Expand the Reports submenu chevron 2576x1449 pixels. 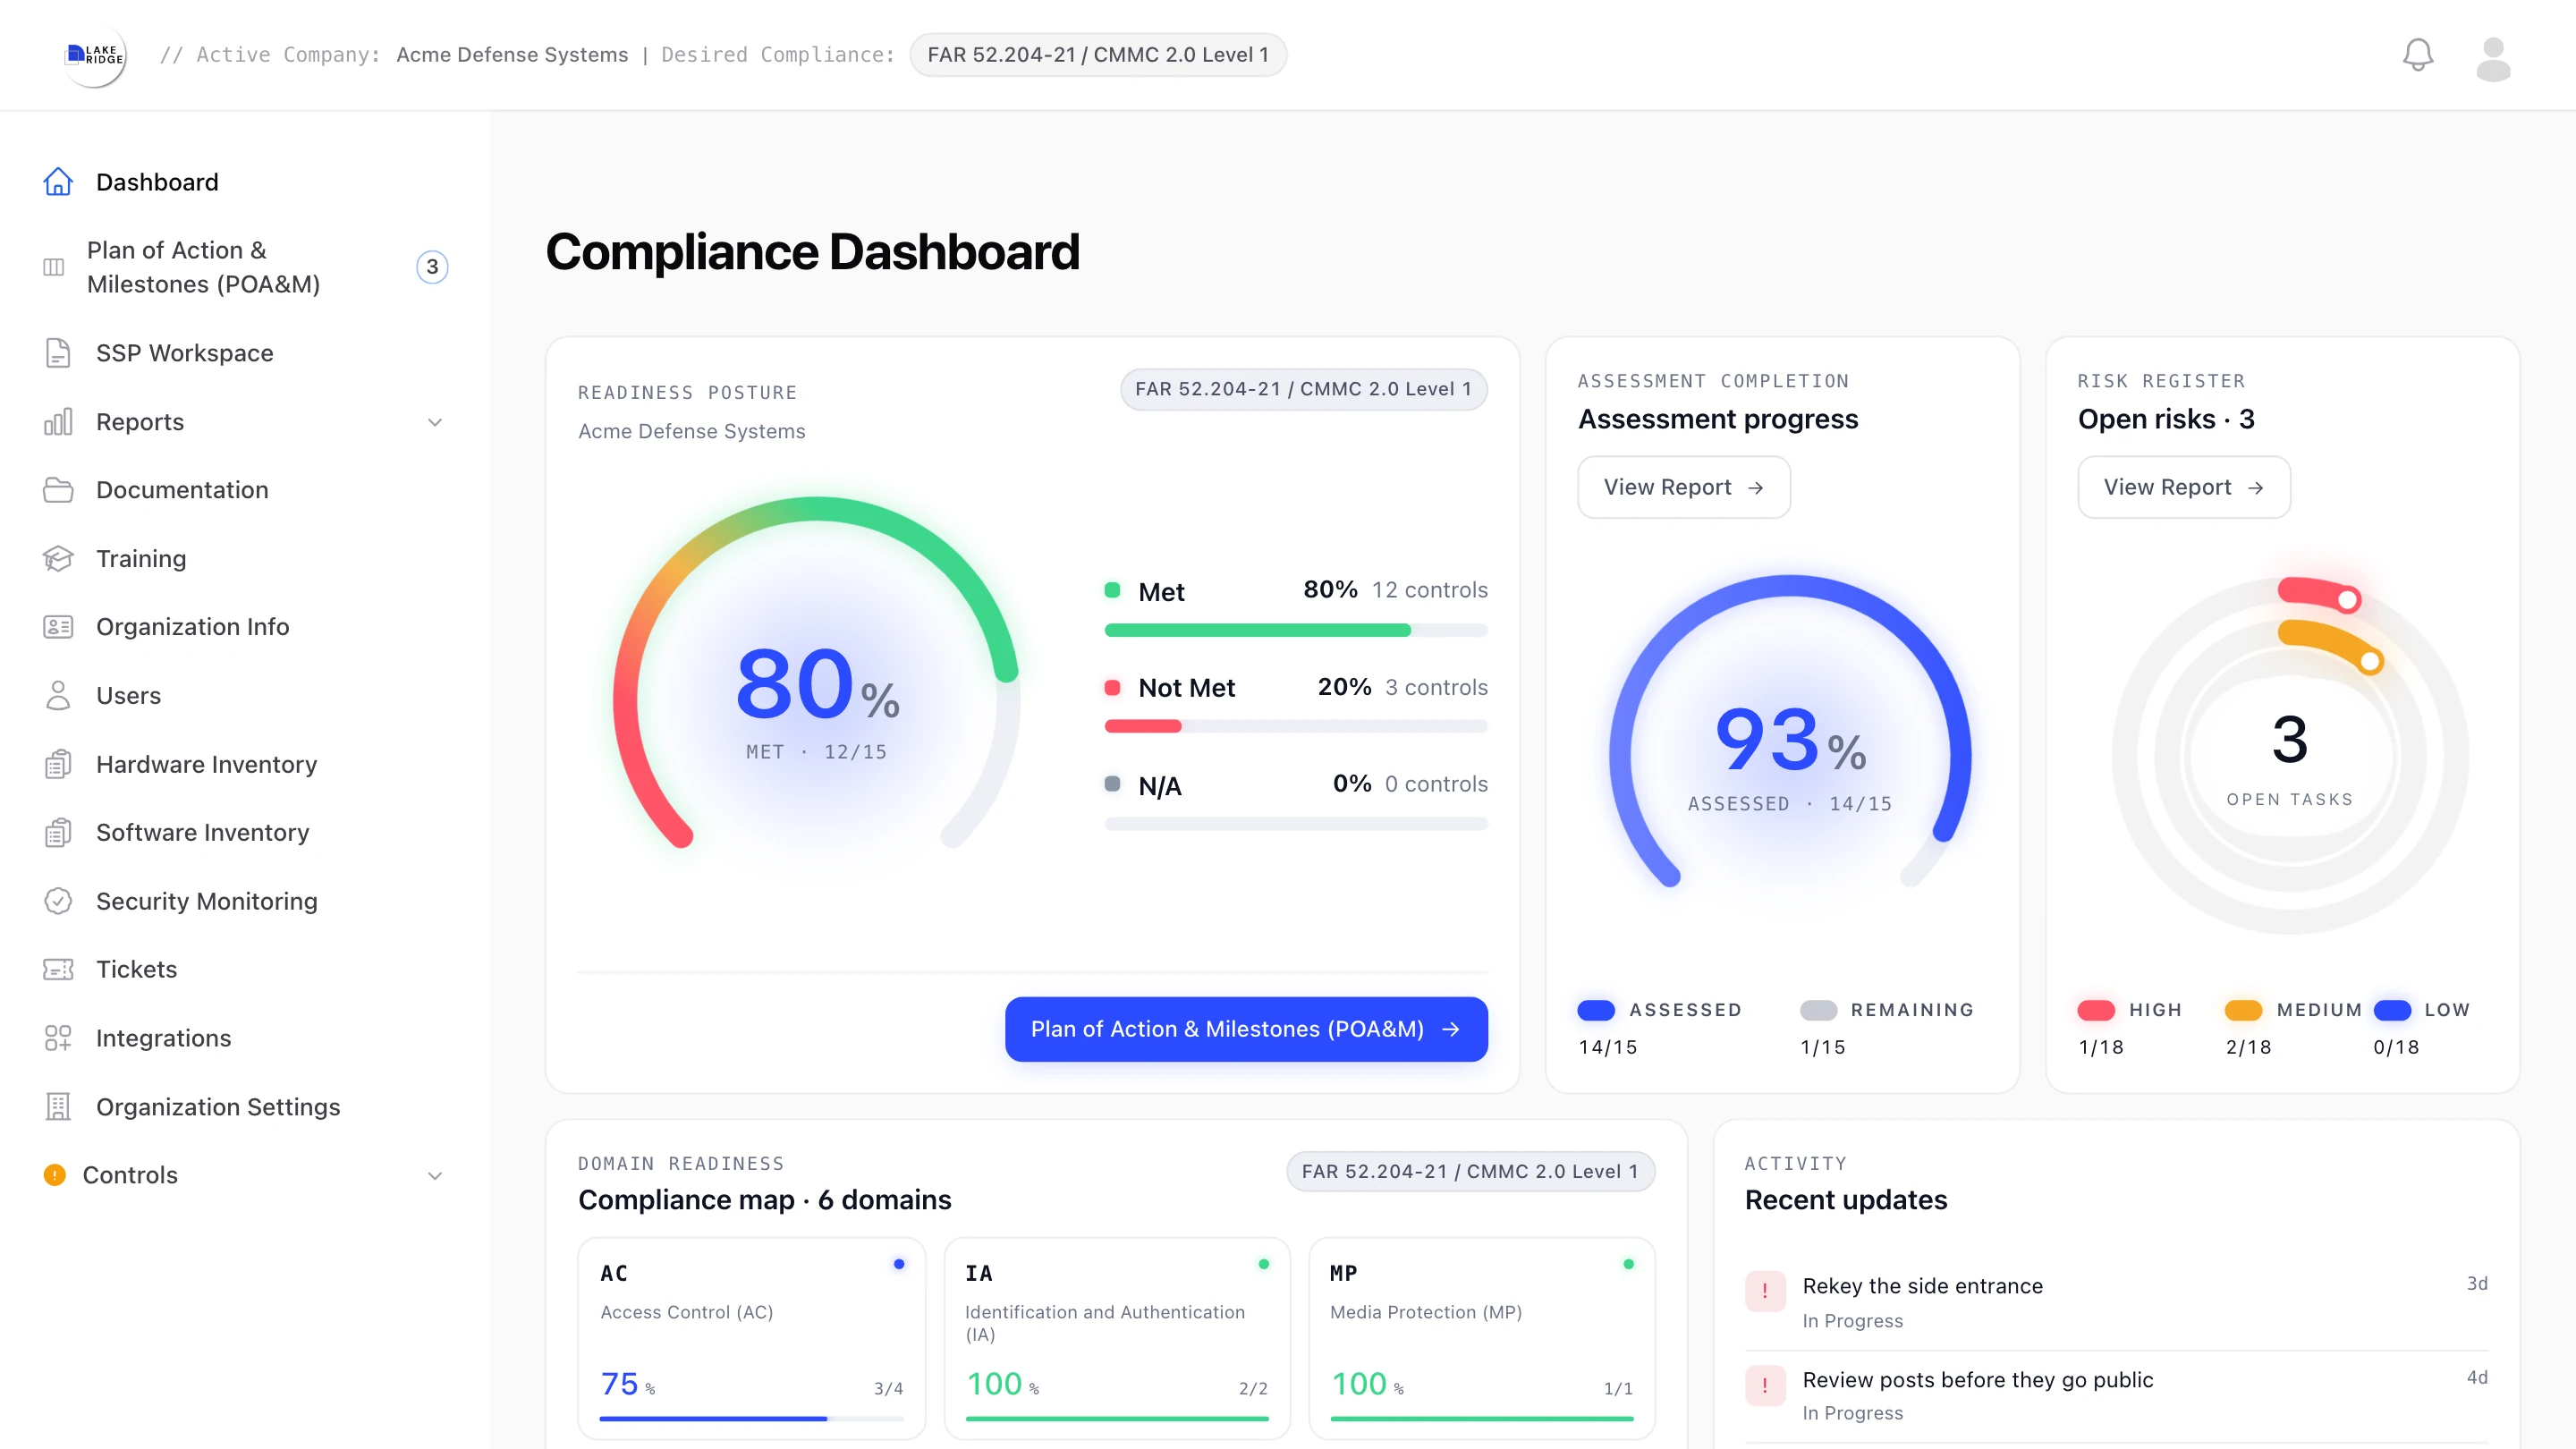(x=435, y=422)
